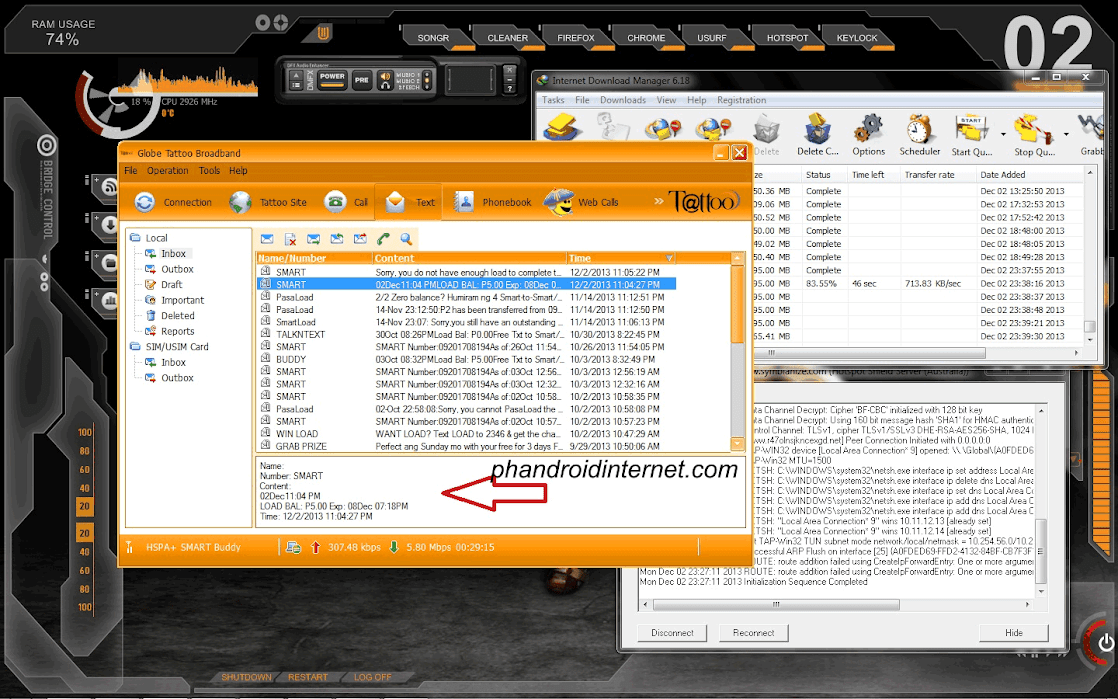Screen dimensions: 1118x699
Task: Click the delete message icon with red X
Action: (x=290, y=239)
